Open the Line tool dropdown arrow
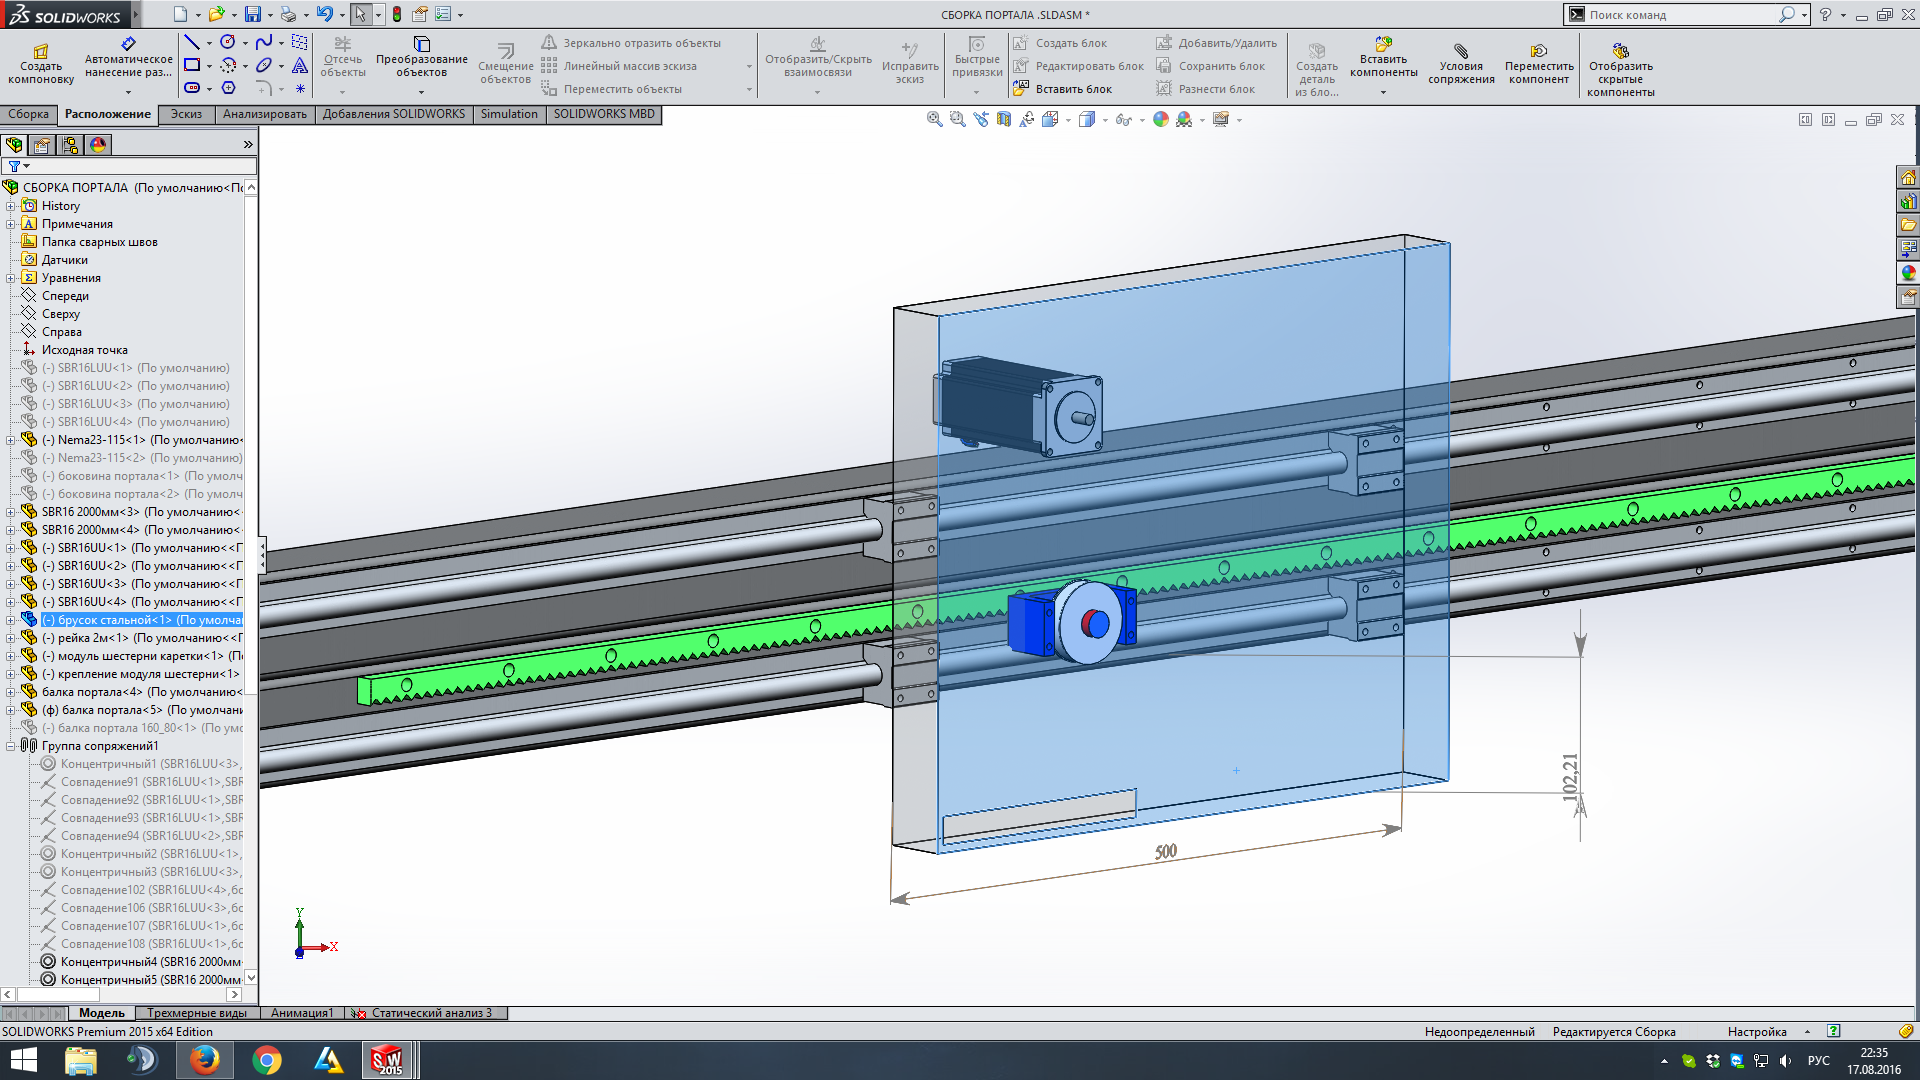 click(209, 43)
